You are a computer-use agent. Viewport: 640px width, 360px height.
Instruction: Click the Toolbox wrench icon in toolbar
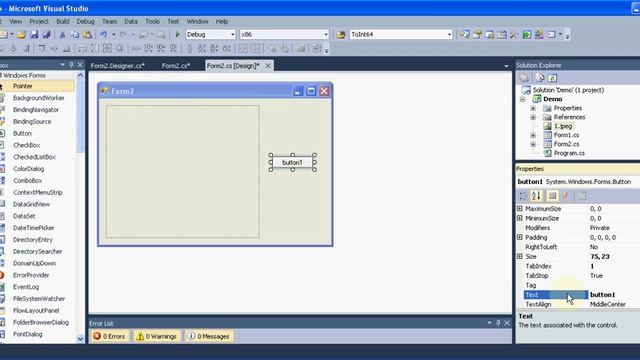(x=514, y=35)
